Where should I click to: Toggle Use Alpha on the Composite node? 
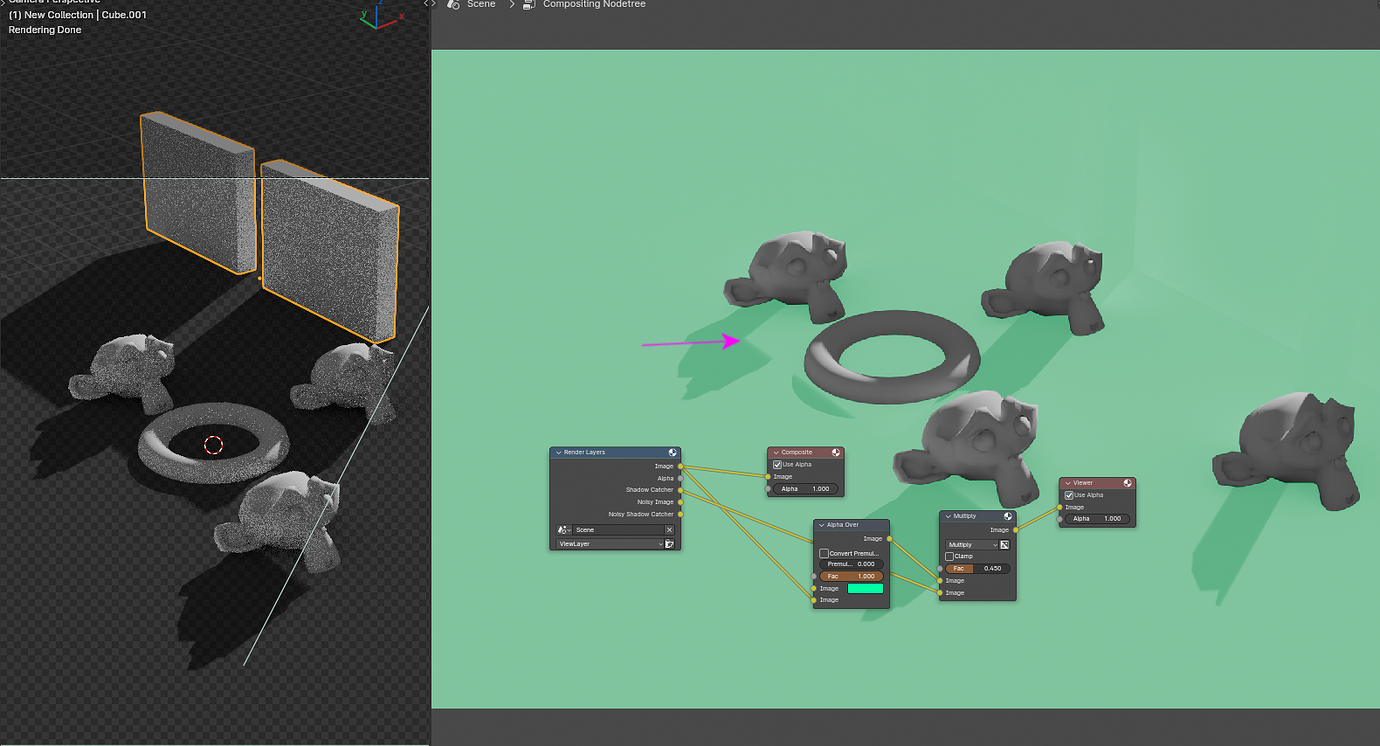[777, 465]
